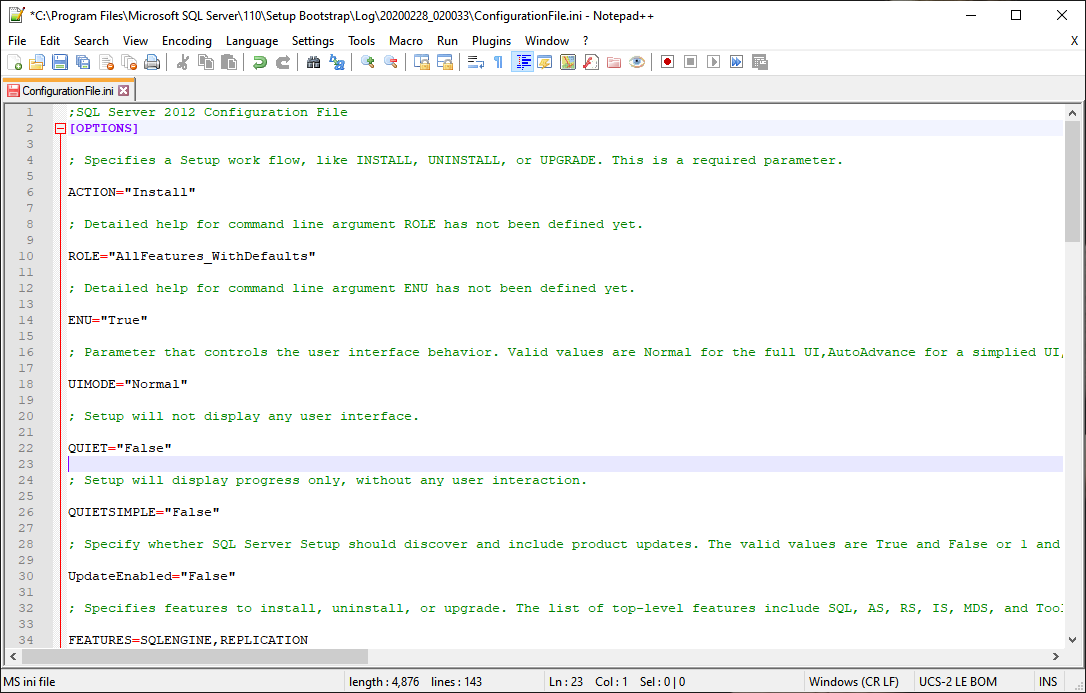Click the Close document toolbar icon
Image resolution: width=1086 pixels, height=693 pixels.
point(106,62)
